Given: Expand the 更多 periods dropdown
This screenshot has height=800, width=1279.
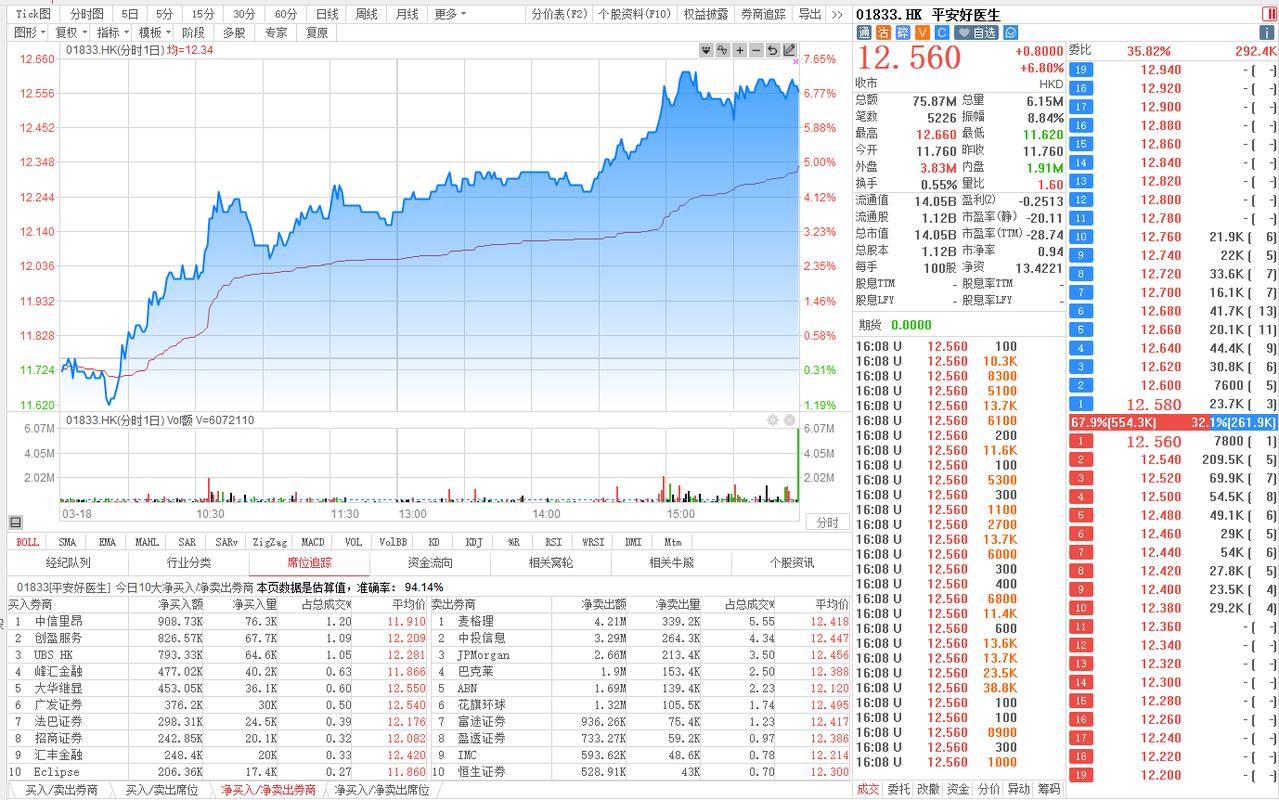Looking at the screenshot, I should click(x=450, y=14).
